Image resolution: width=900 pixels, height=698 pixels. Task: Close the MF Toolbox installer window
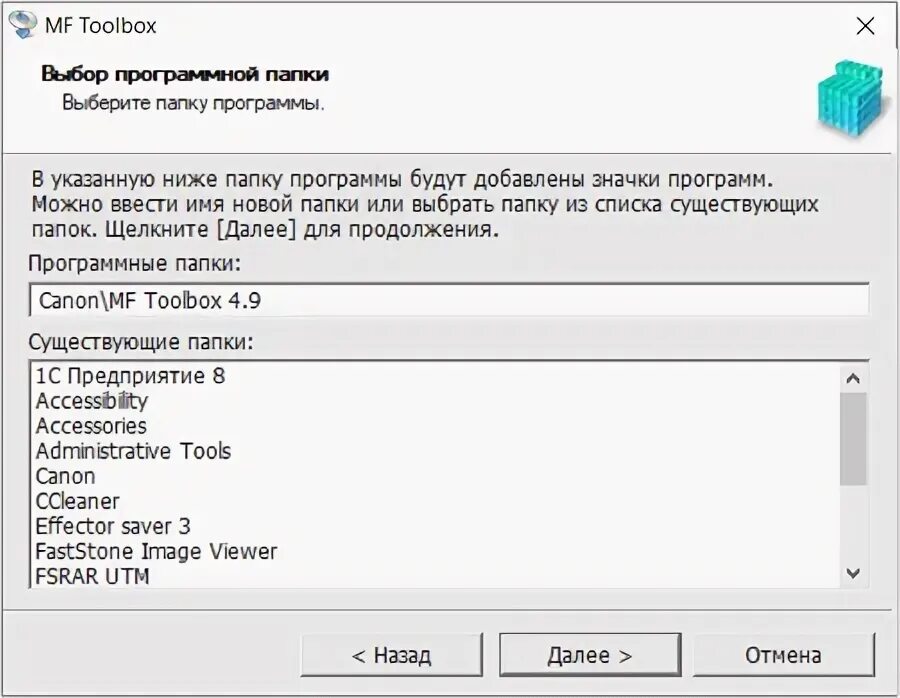click(x=865, y=26)
